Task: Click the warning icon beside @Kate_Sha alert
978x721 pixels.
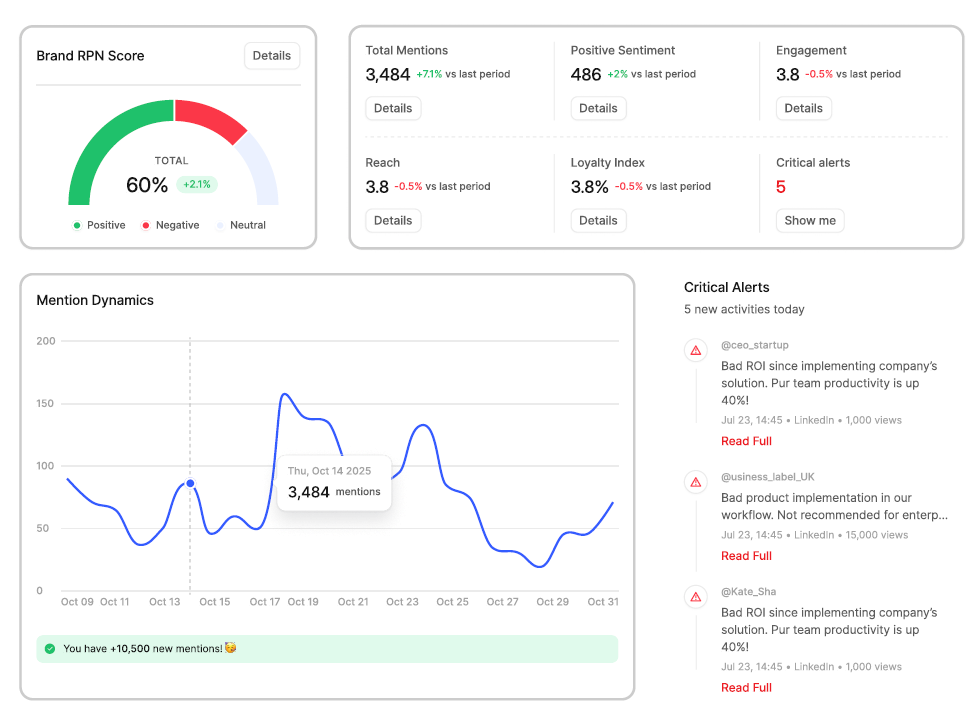Action: point(696,597)
